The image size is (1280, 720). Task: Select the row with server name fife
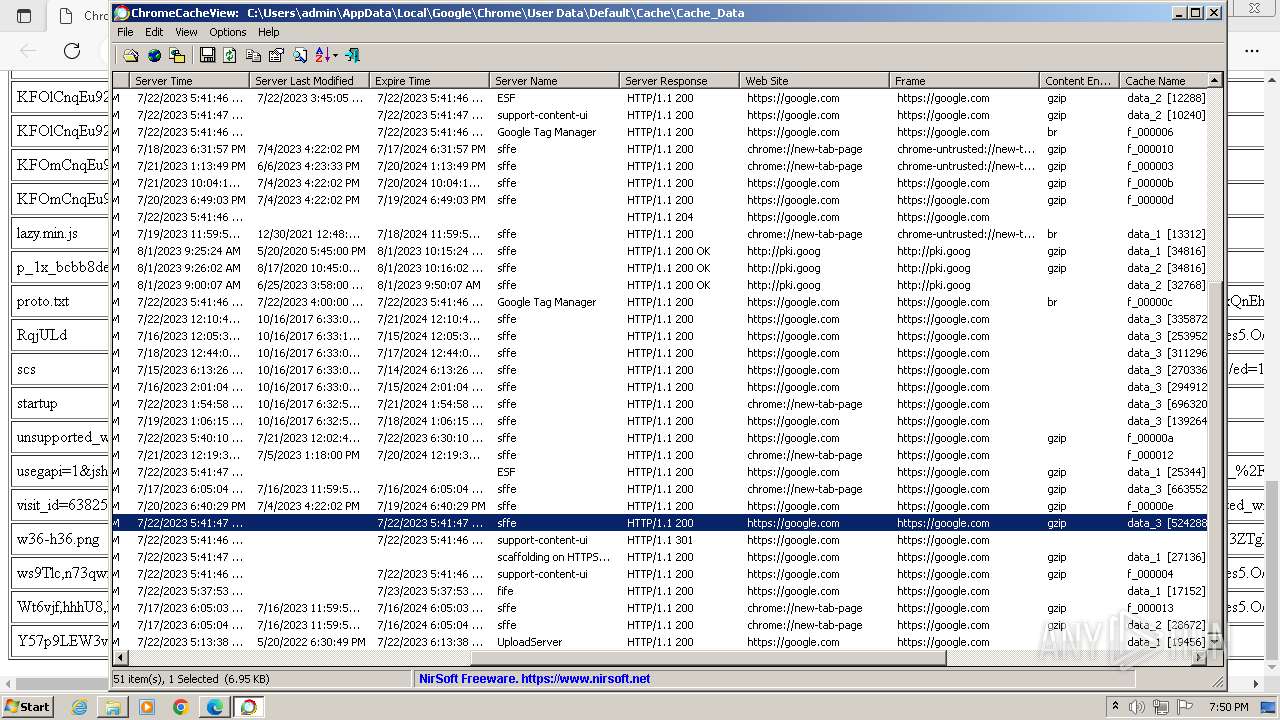click(x=660, y=591)
